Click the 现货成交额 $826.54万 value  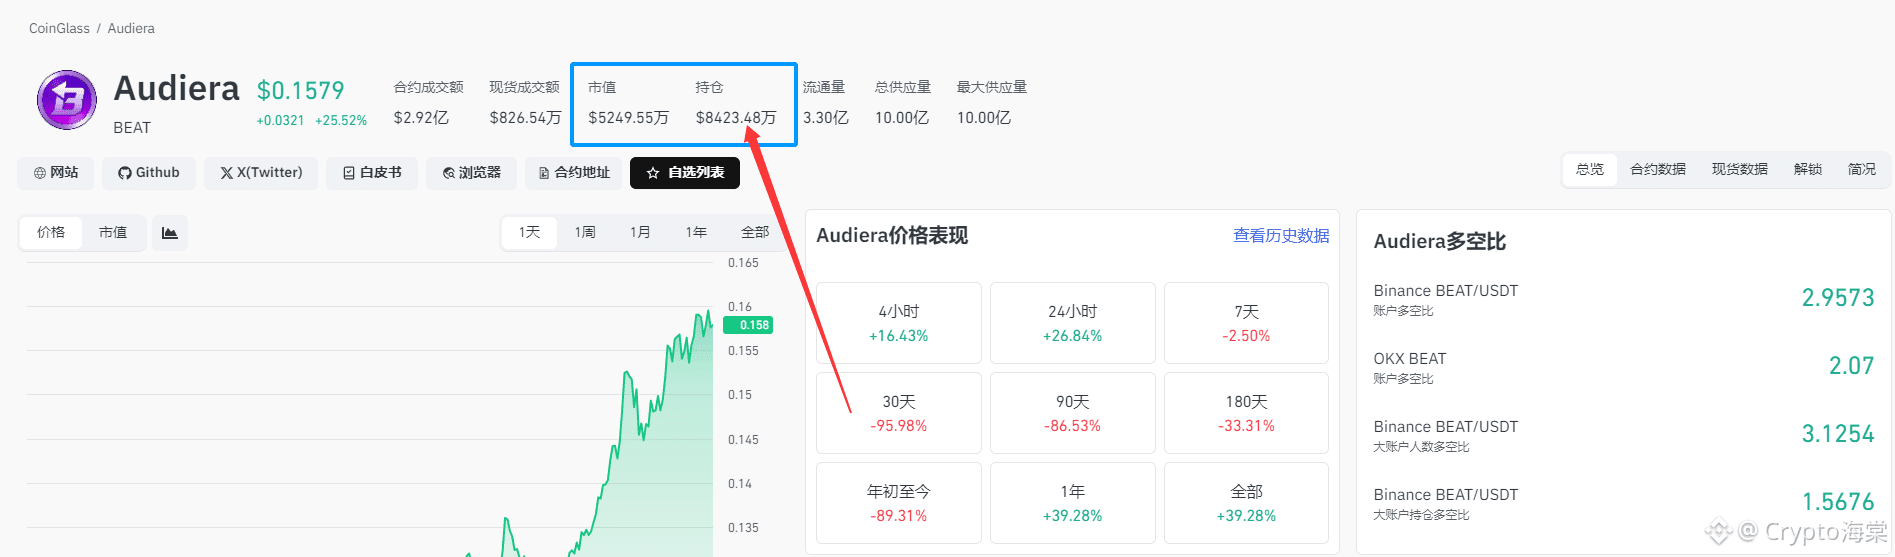[x=525, y=118]
